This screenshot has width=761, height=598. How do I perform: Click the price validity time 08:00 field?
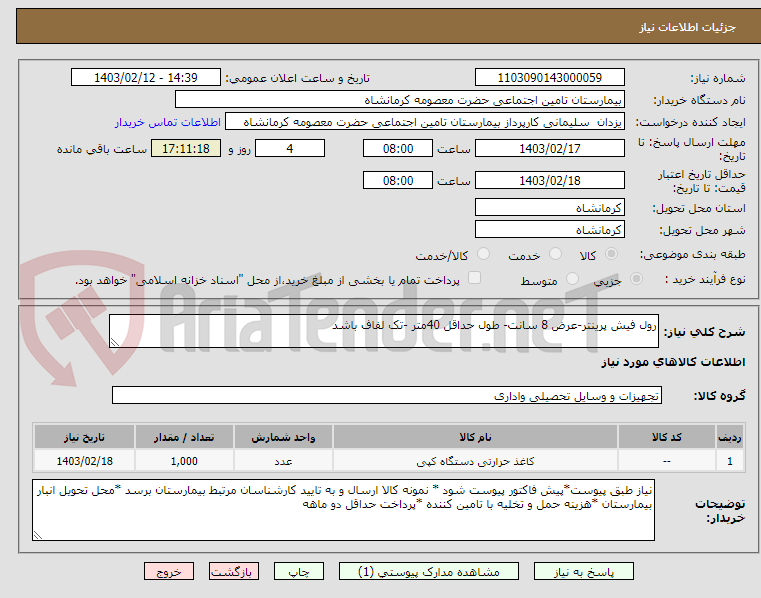tap(397, 181)
